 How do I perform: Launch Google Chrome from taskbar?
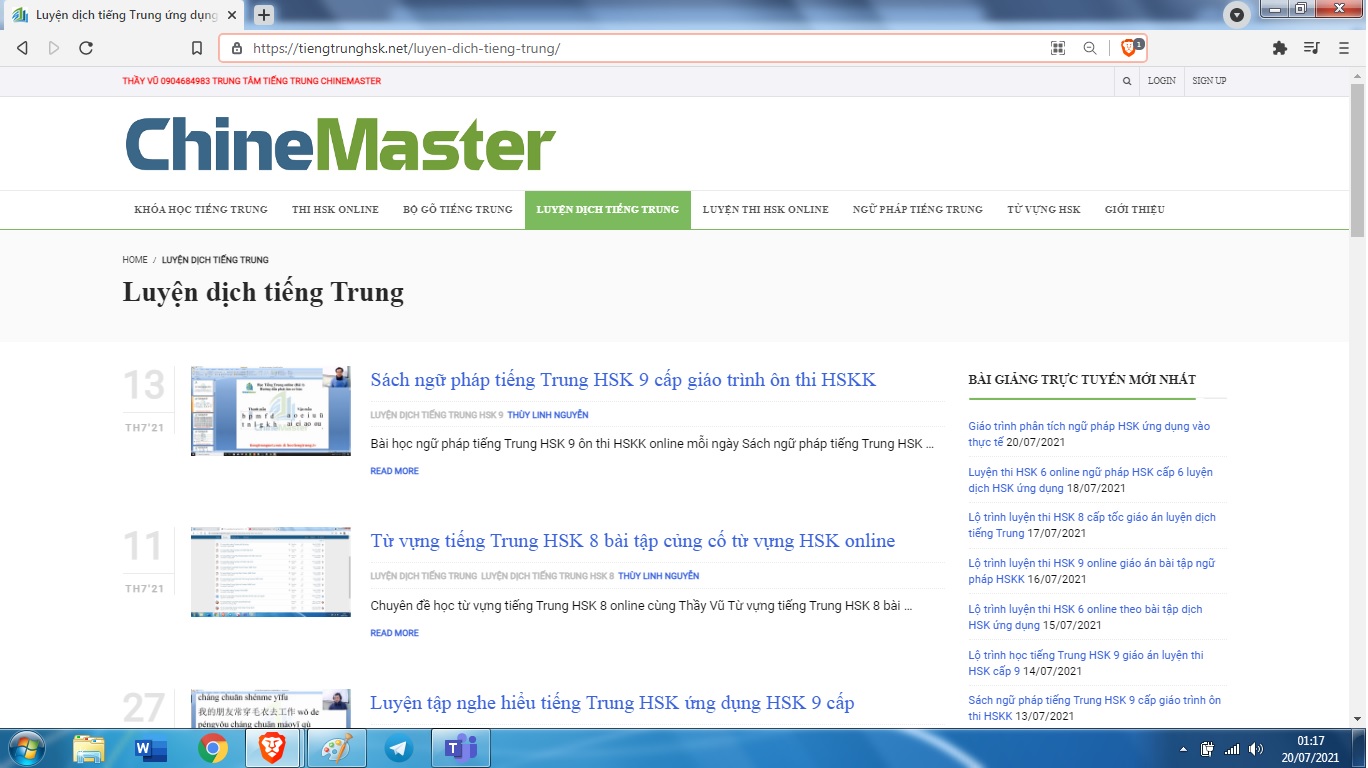212,748
